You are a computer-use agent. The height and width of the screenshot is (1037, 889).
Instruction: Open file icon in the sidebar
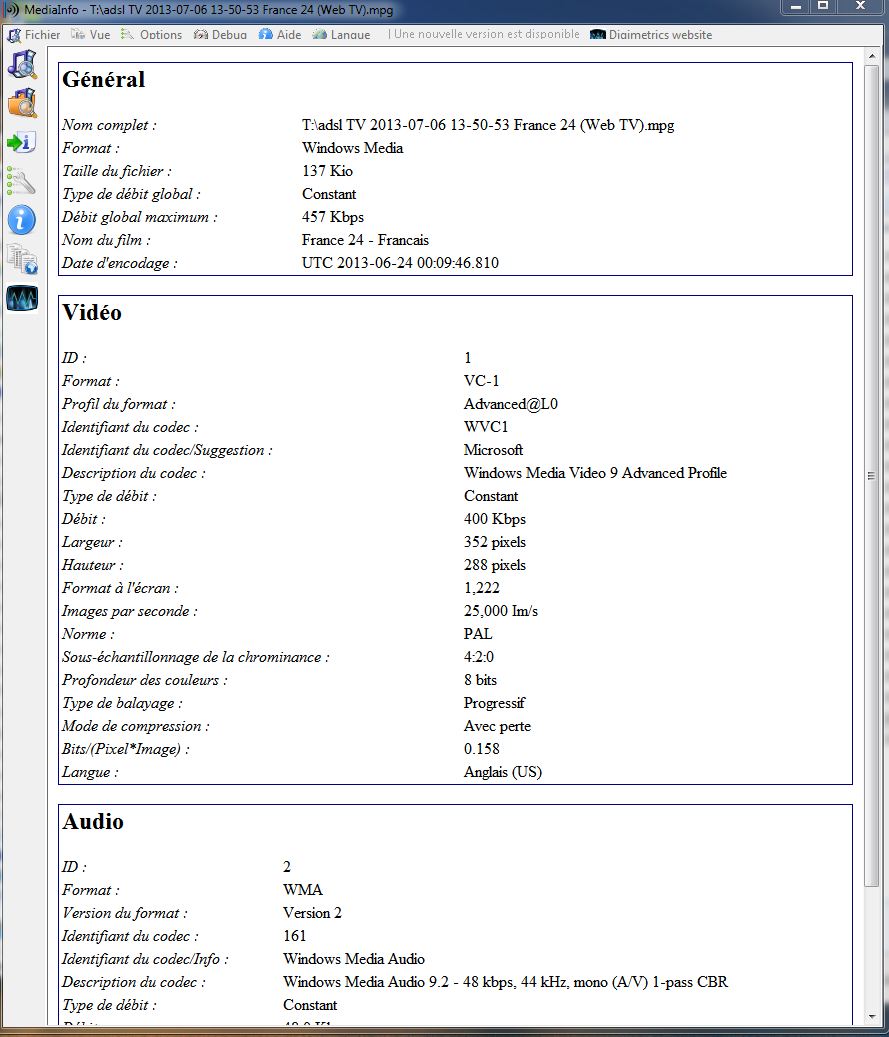tap(22, 64)
